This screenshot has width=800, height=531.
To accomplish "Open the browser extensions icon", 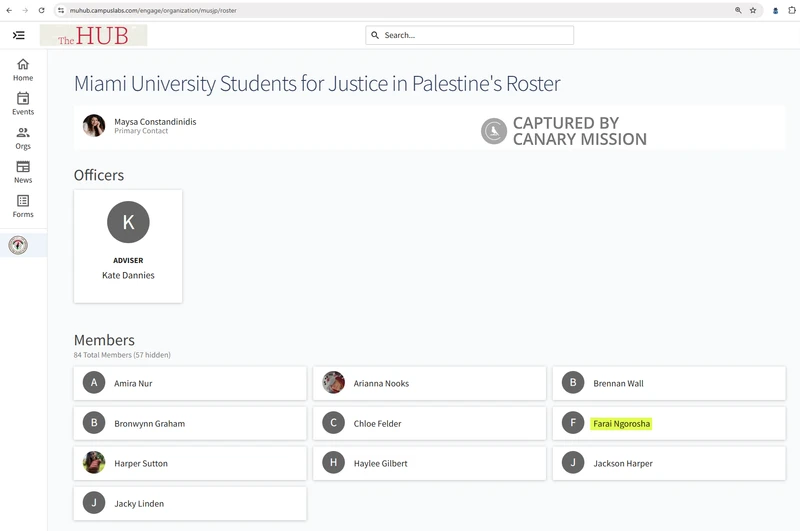I will click(792, 10).
